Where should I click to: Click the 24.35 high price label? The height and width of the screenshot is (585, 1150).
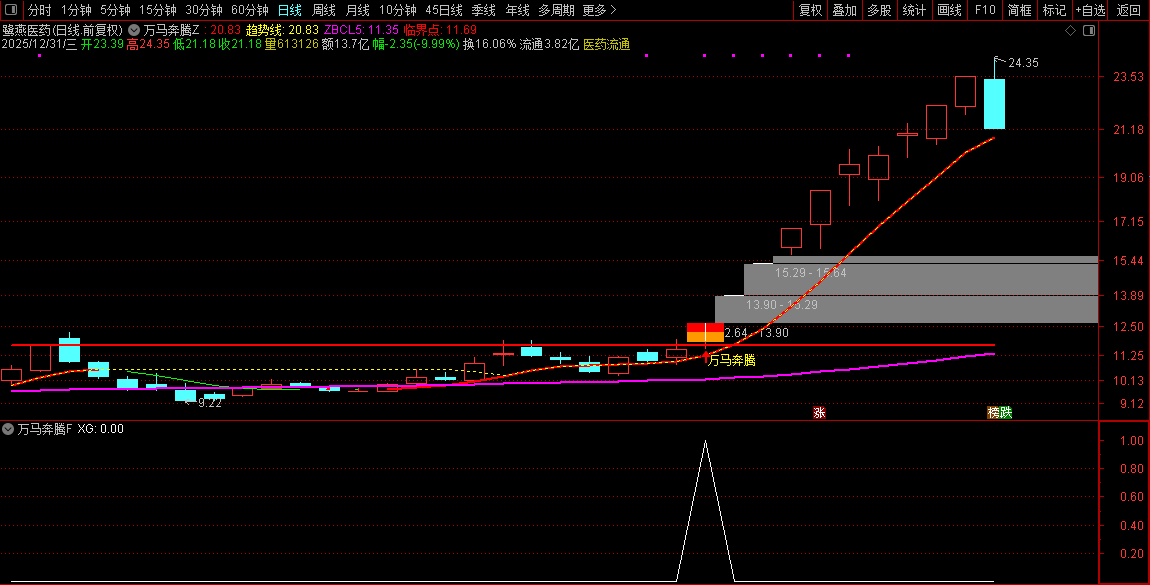[1023, 63]
